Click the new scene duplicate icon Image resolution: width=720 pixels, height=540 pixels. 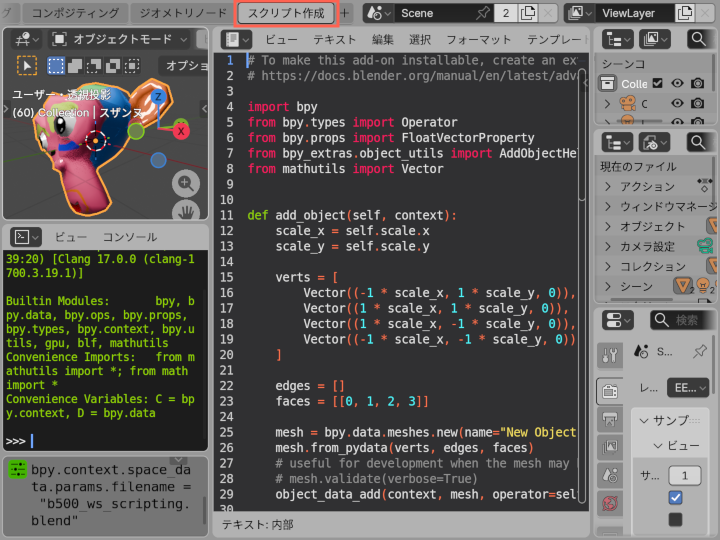528,13
